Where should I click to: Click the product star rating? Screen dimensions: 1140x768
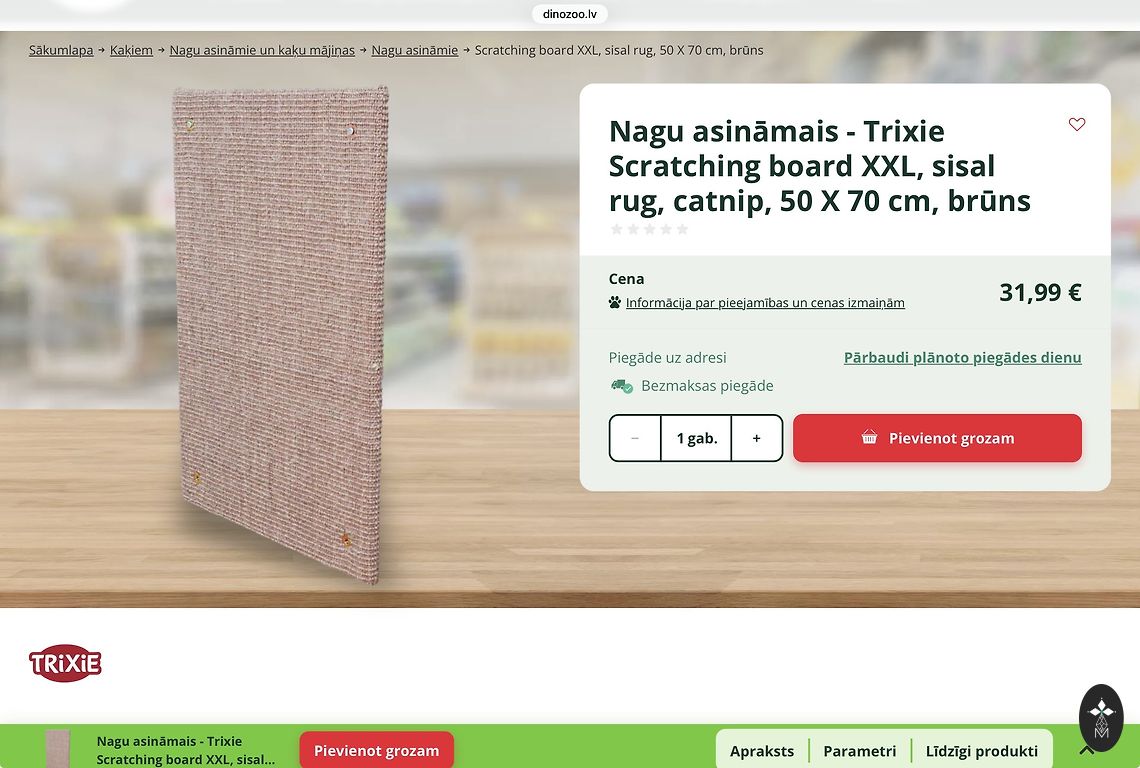(649, 229)
